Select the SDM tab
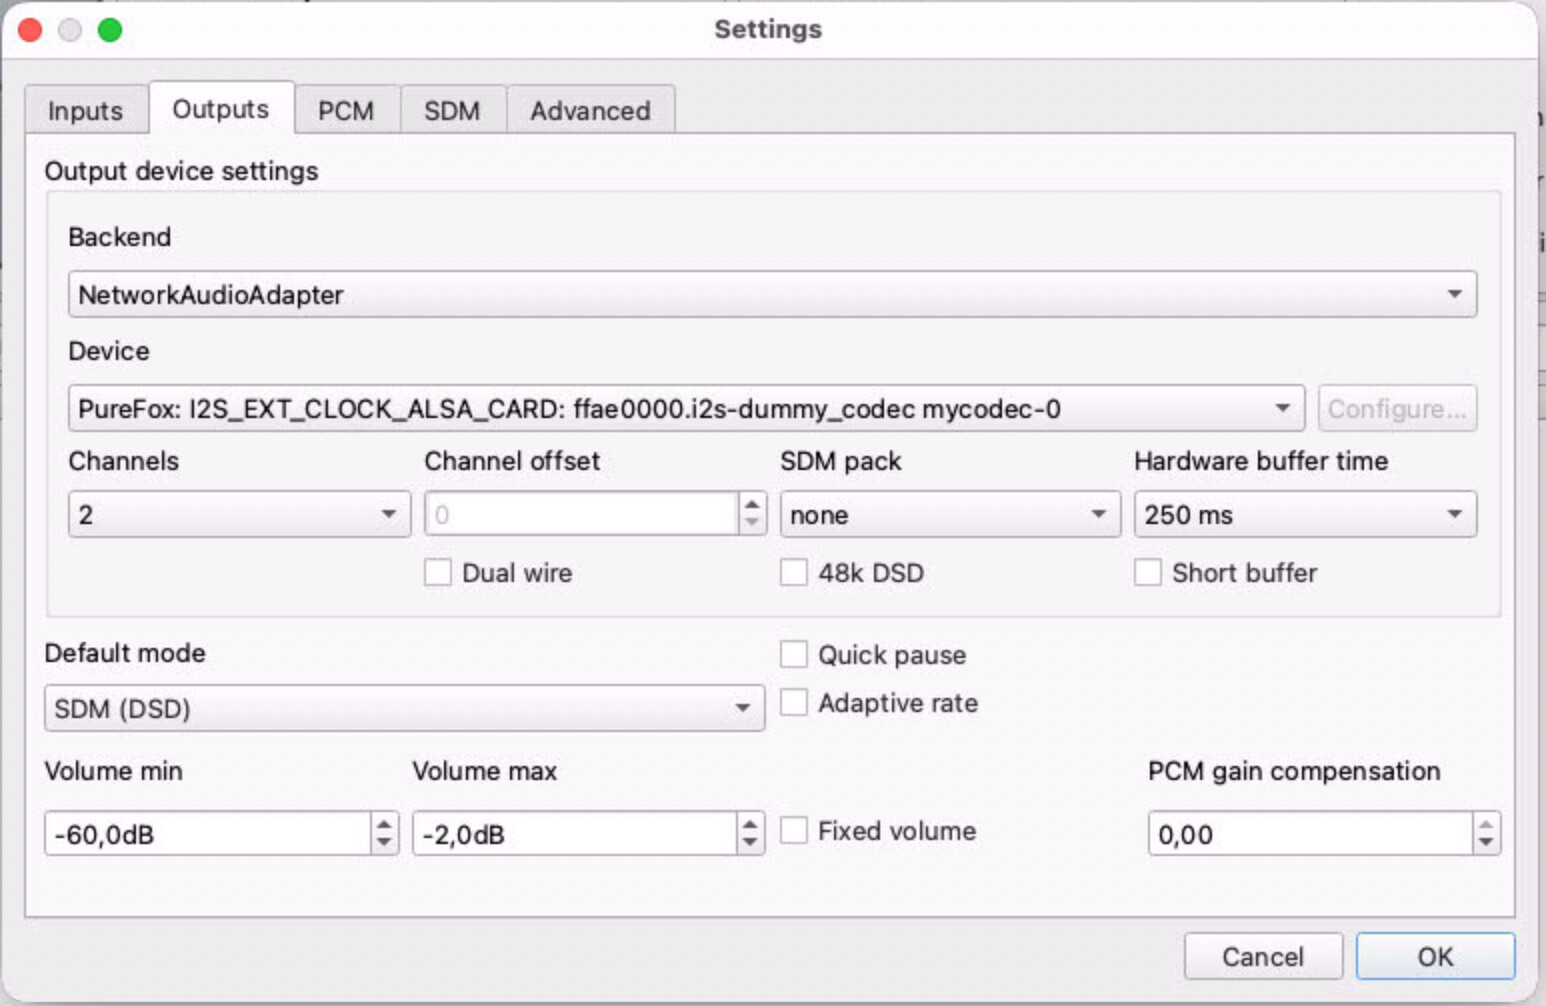1546x1006 pixels. [452, 110]
